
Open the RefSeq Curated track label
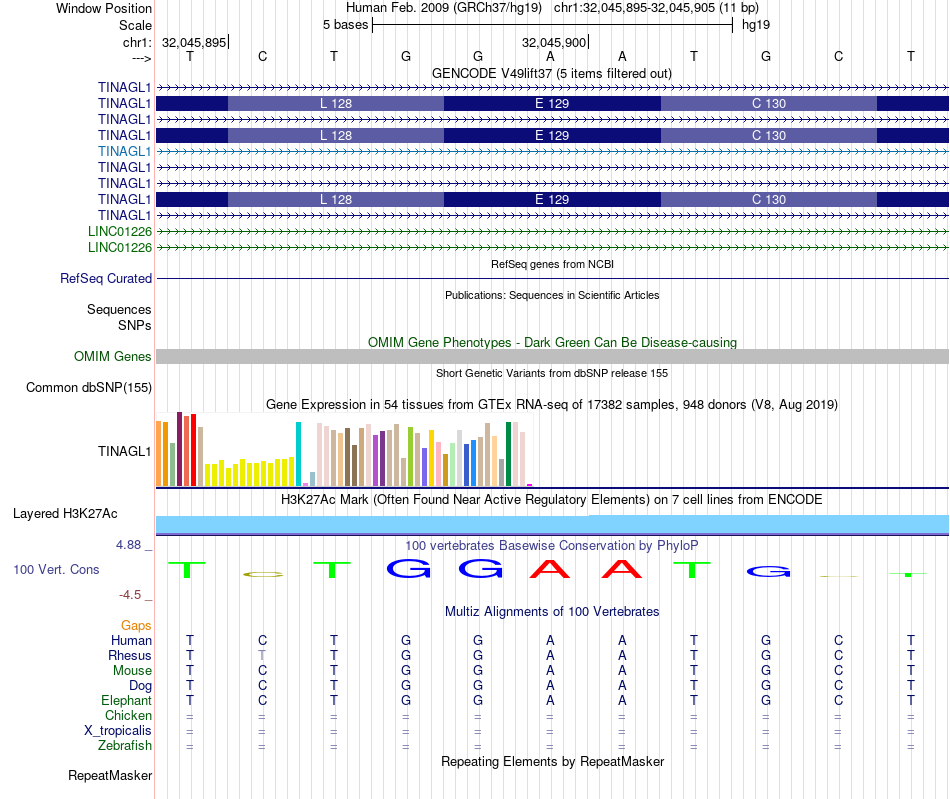105,279
